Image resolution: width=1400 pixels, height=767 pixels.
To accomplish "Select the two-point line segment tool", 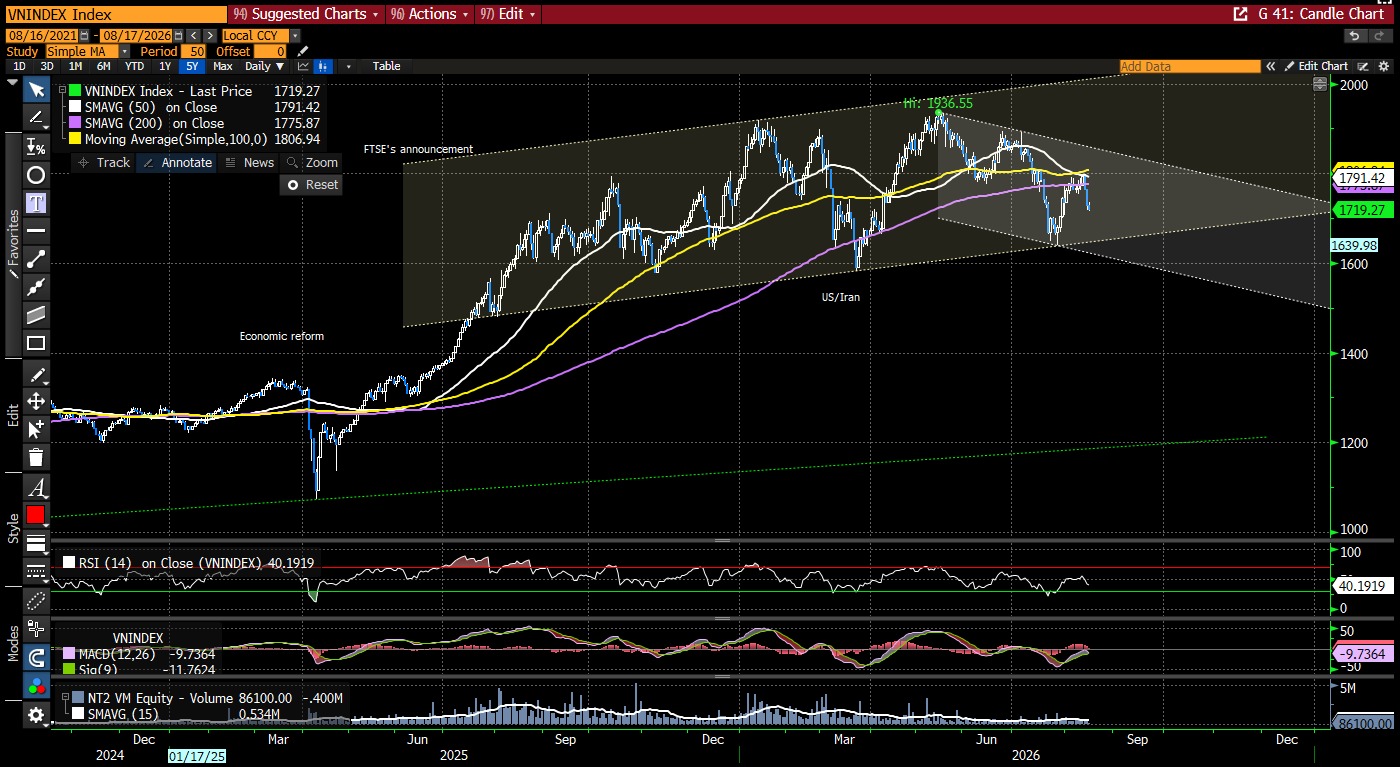I will (36, 259).
